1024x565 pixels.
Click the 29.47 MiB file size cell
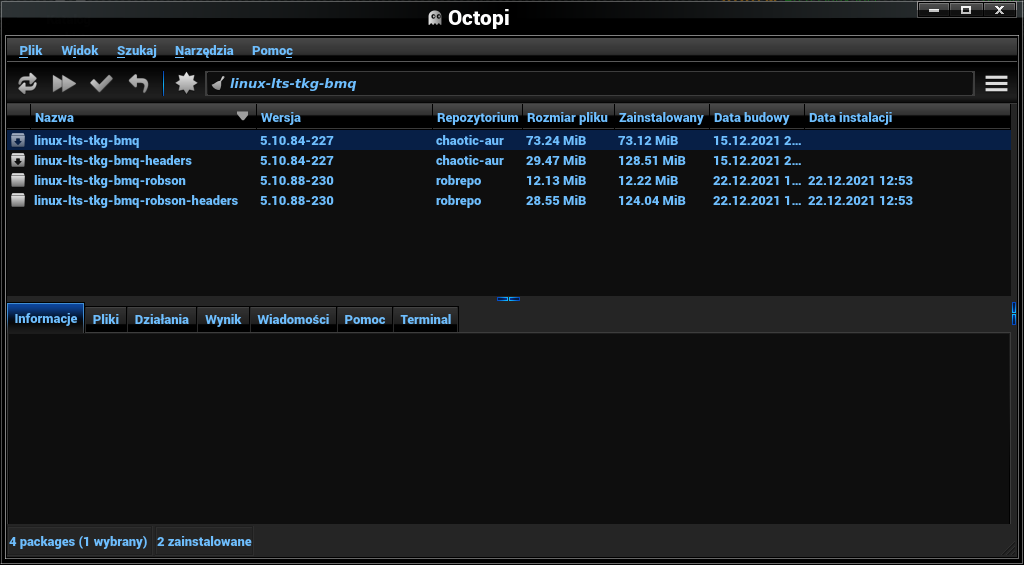(x=556, y=160)
